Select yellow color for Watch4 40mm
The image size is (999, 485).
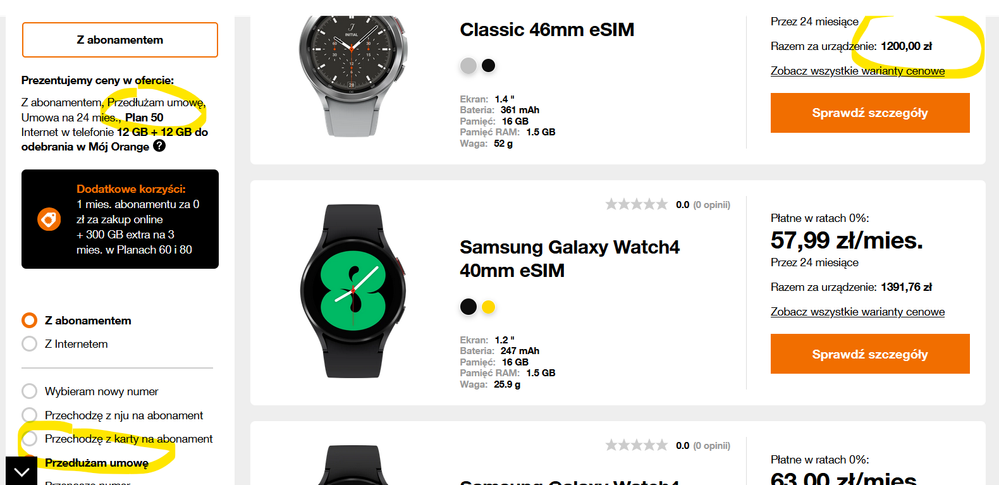pos(488,307)
